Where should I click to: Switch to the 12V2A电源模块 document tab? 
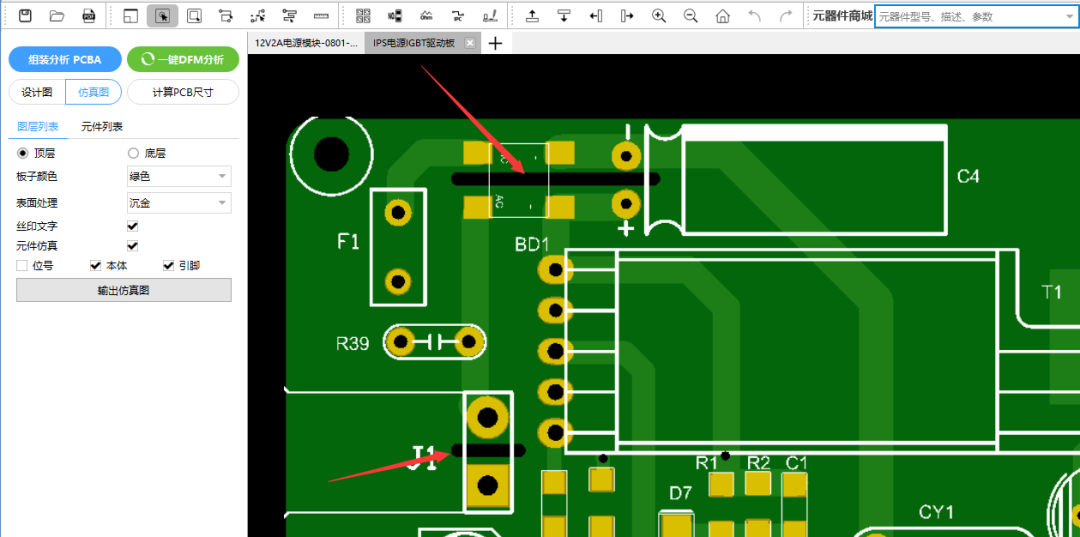pos(307,43)
